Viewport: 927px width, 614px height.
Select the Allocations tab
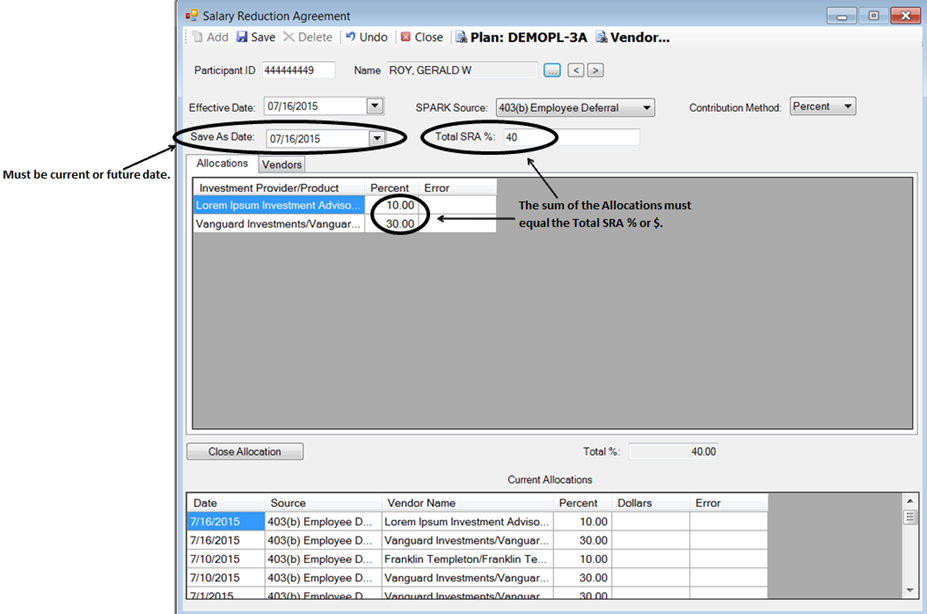point(222,163)
